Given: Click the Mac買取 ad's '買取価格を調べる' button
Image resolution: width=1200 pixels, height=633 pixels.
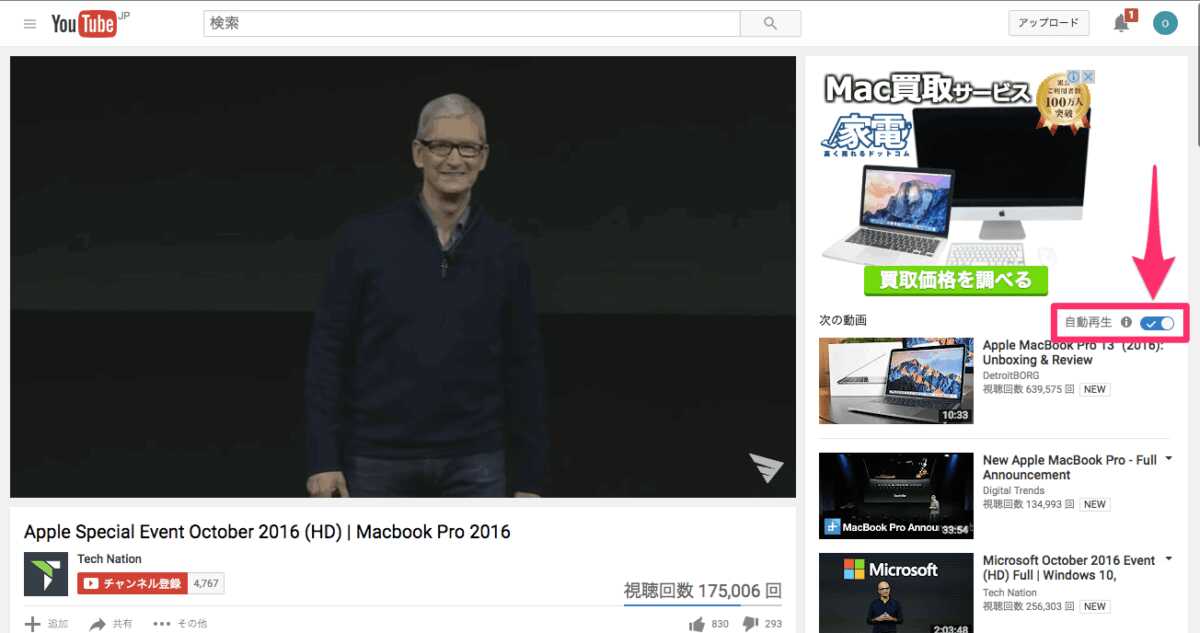Looking at the screenshot, I should pyautogui.click(x=955, y=280).
